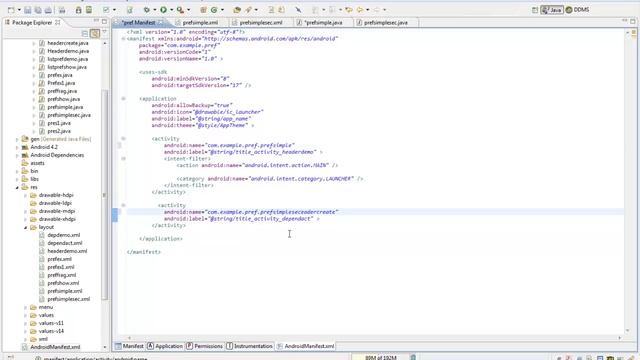This screenshot has height=360, width=640.
Task: Open the Android SDK Manager icon
Action: point(78,10)
